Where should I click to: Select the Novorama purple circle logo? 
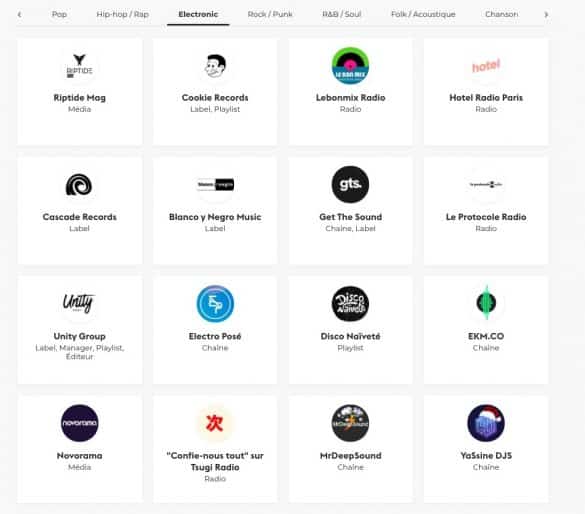click(79, 423)
